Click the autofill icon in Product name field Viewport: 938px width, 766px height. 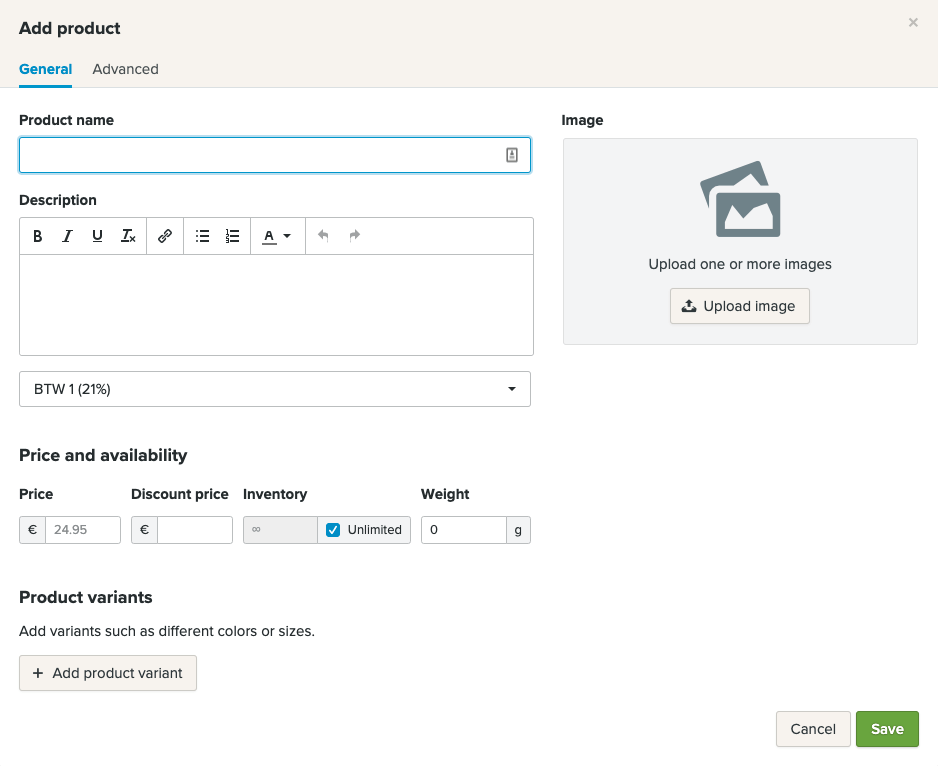(511, 155)
